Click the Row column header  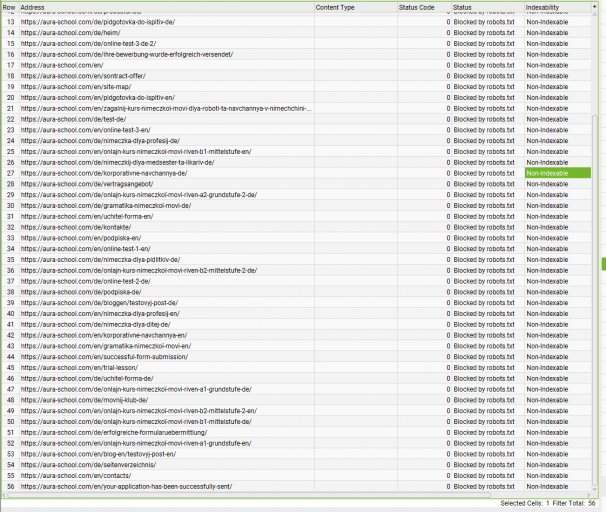pyautogui.click(x=9, y=7)
